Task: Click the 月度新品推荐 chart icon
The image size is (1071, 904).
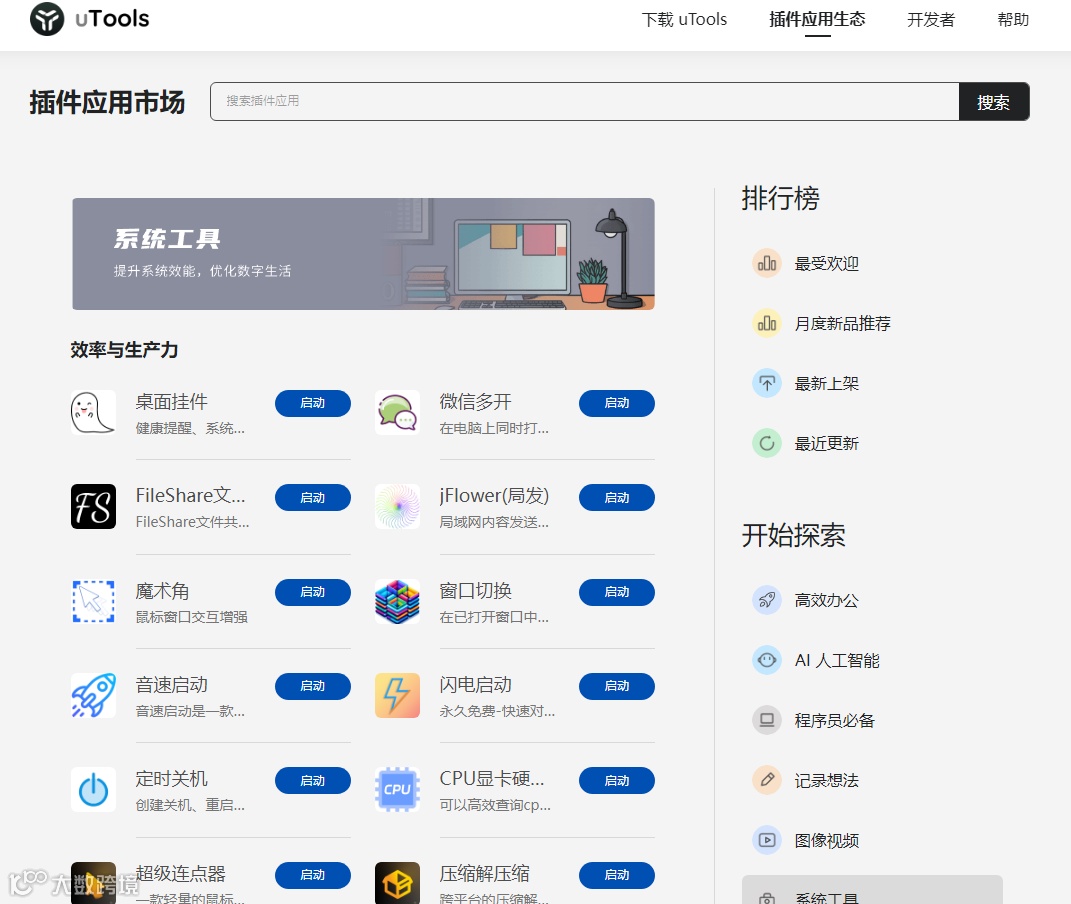Action: tap(767, 323)
